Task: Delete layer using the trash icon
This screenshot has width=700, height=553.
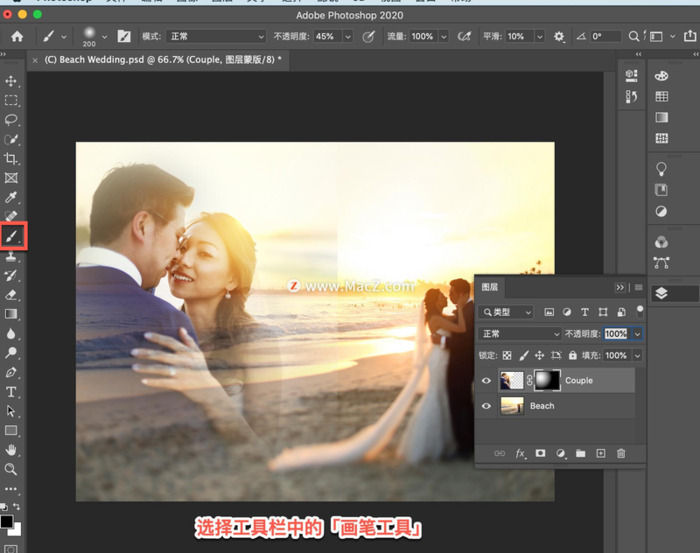Action: click(x=621, y=453)
